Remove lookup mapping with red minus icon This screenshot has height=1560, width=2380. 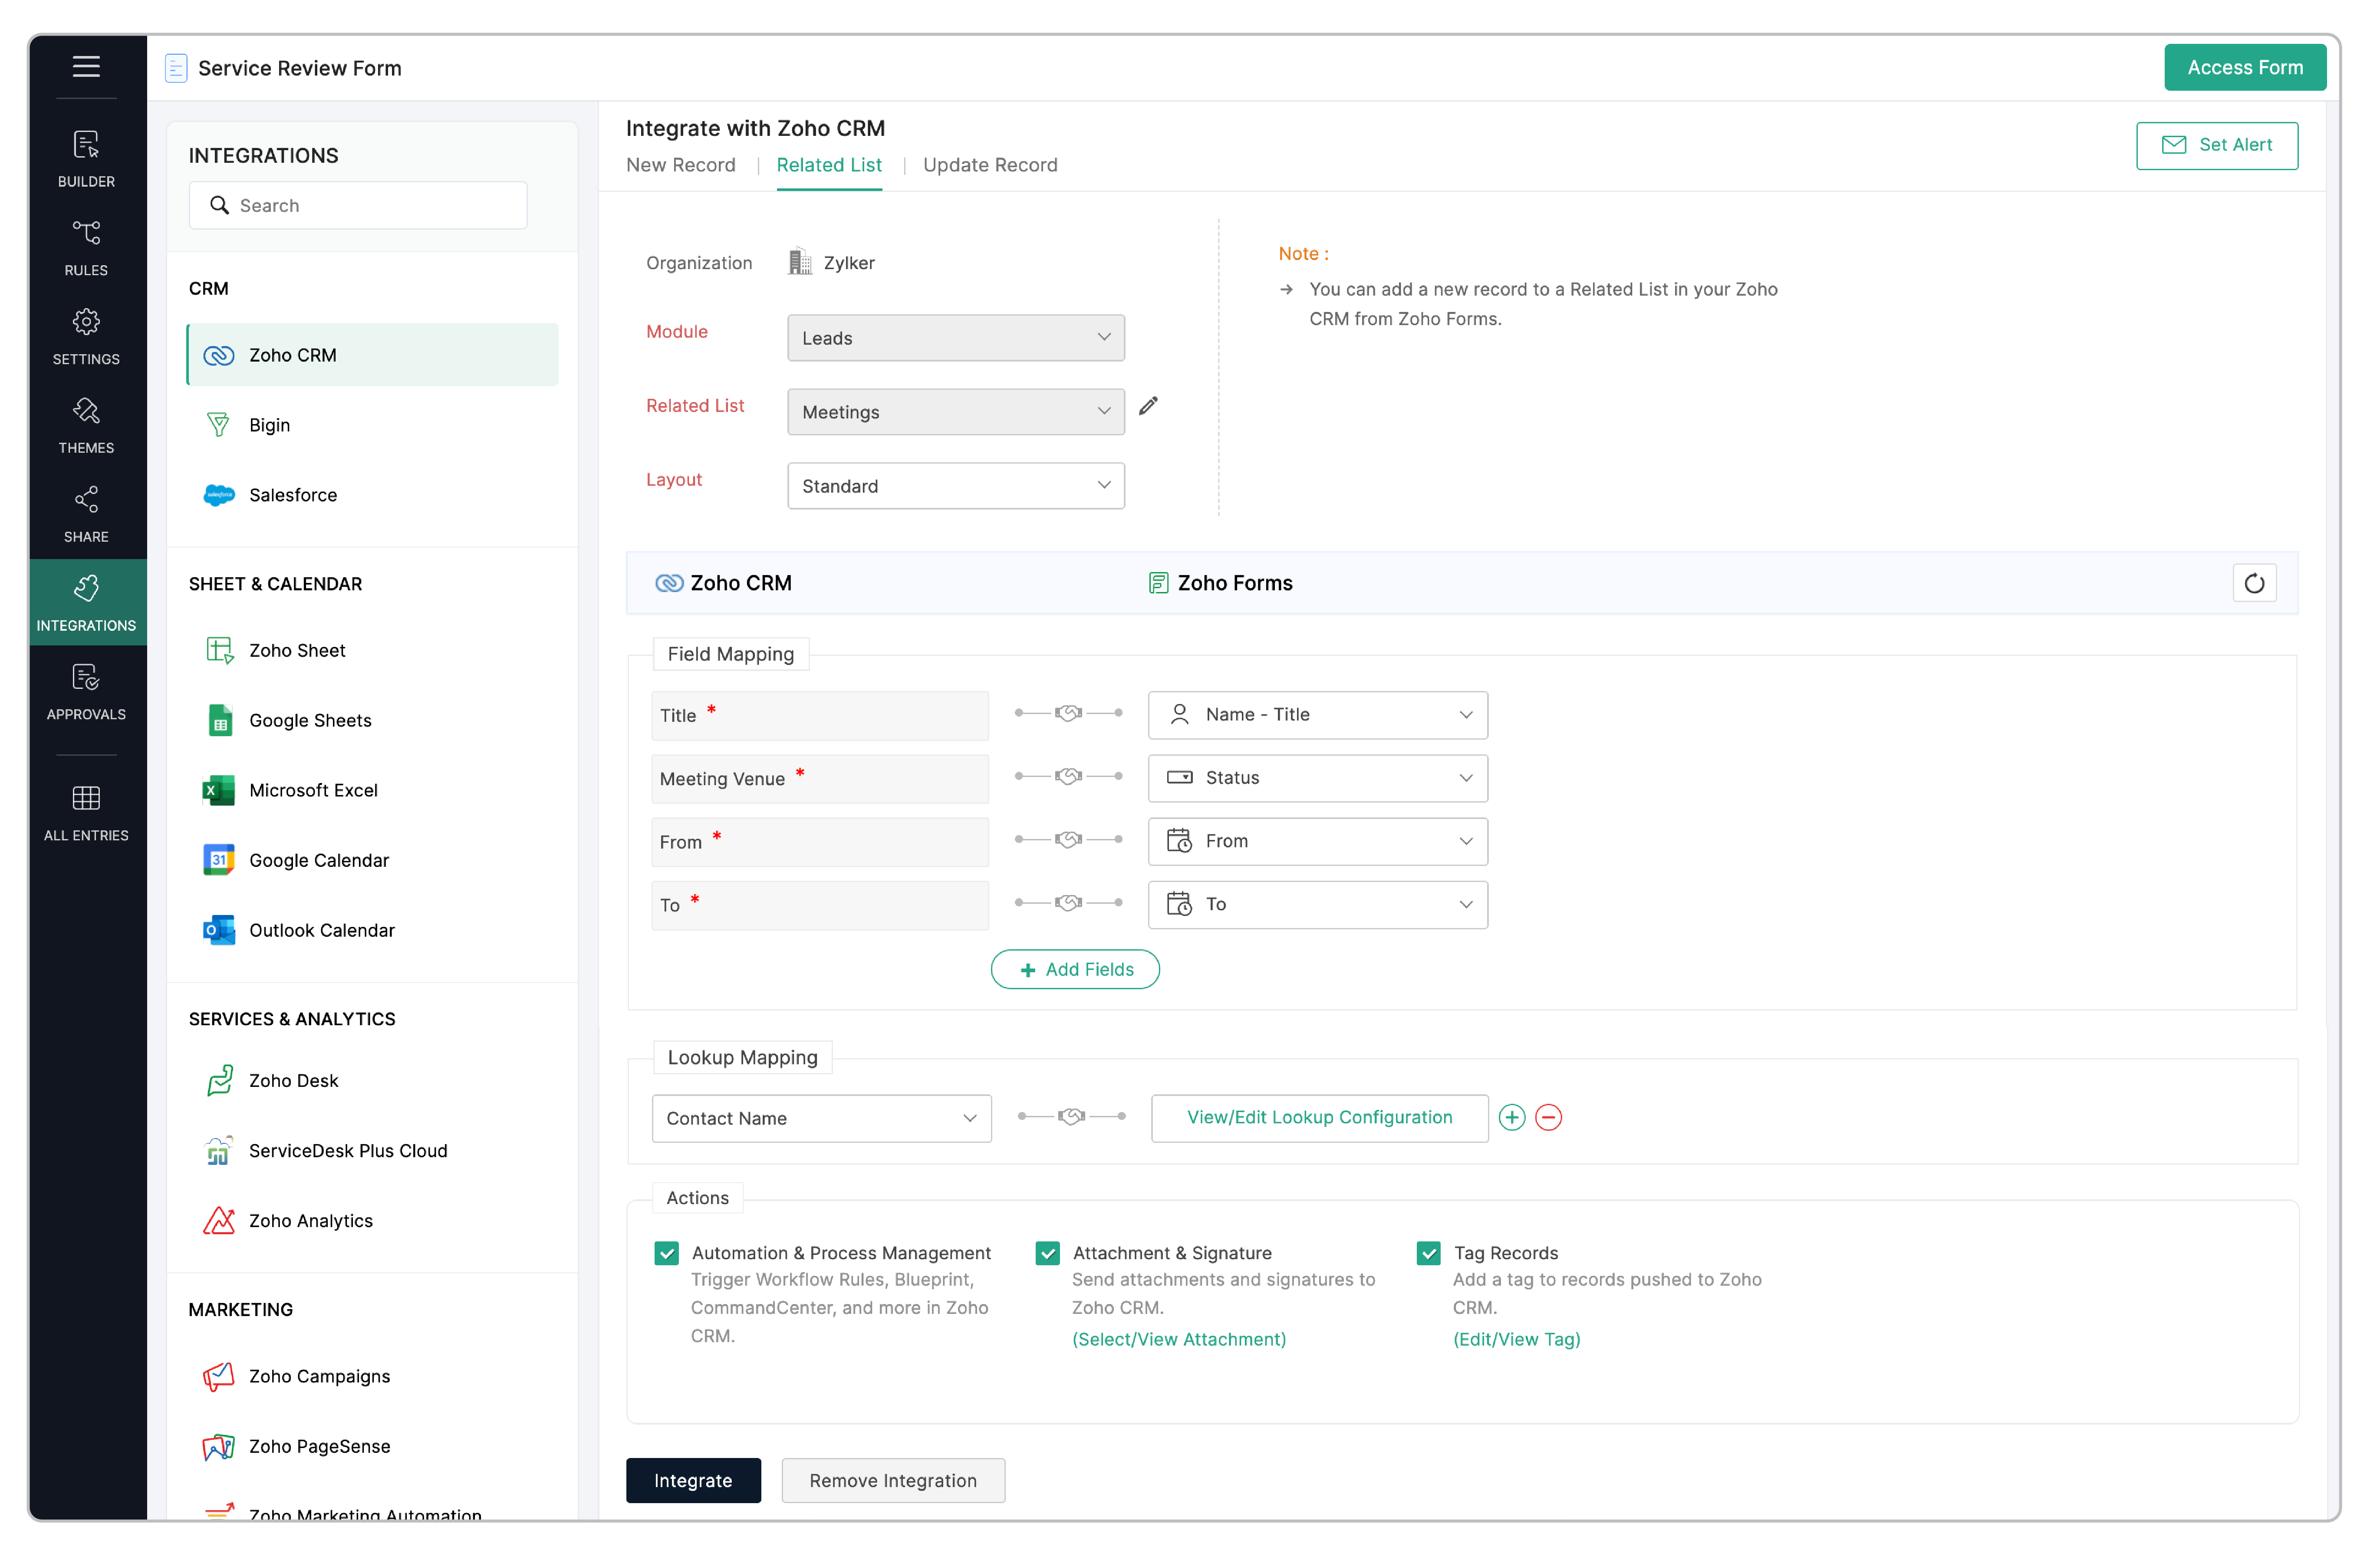1548,1117
